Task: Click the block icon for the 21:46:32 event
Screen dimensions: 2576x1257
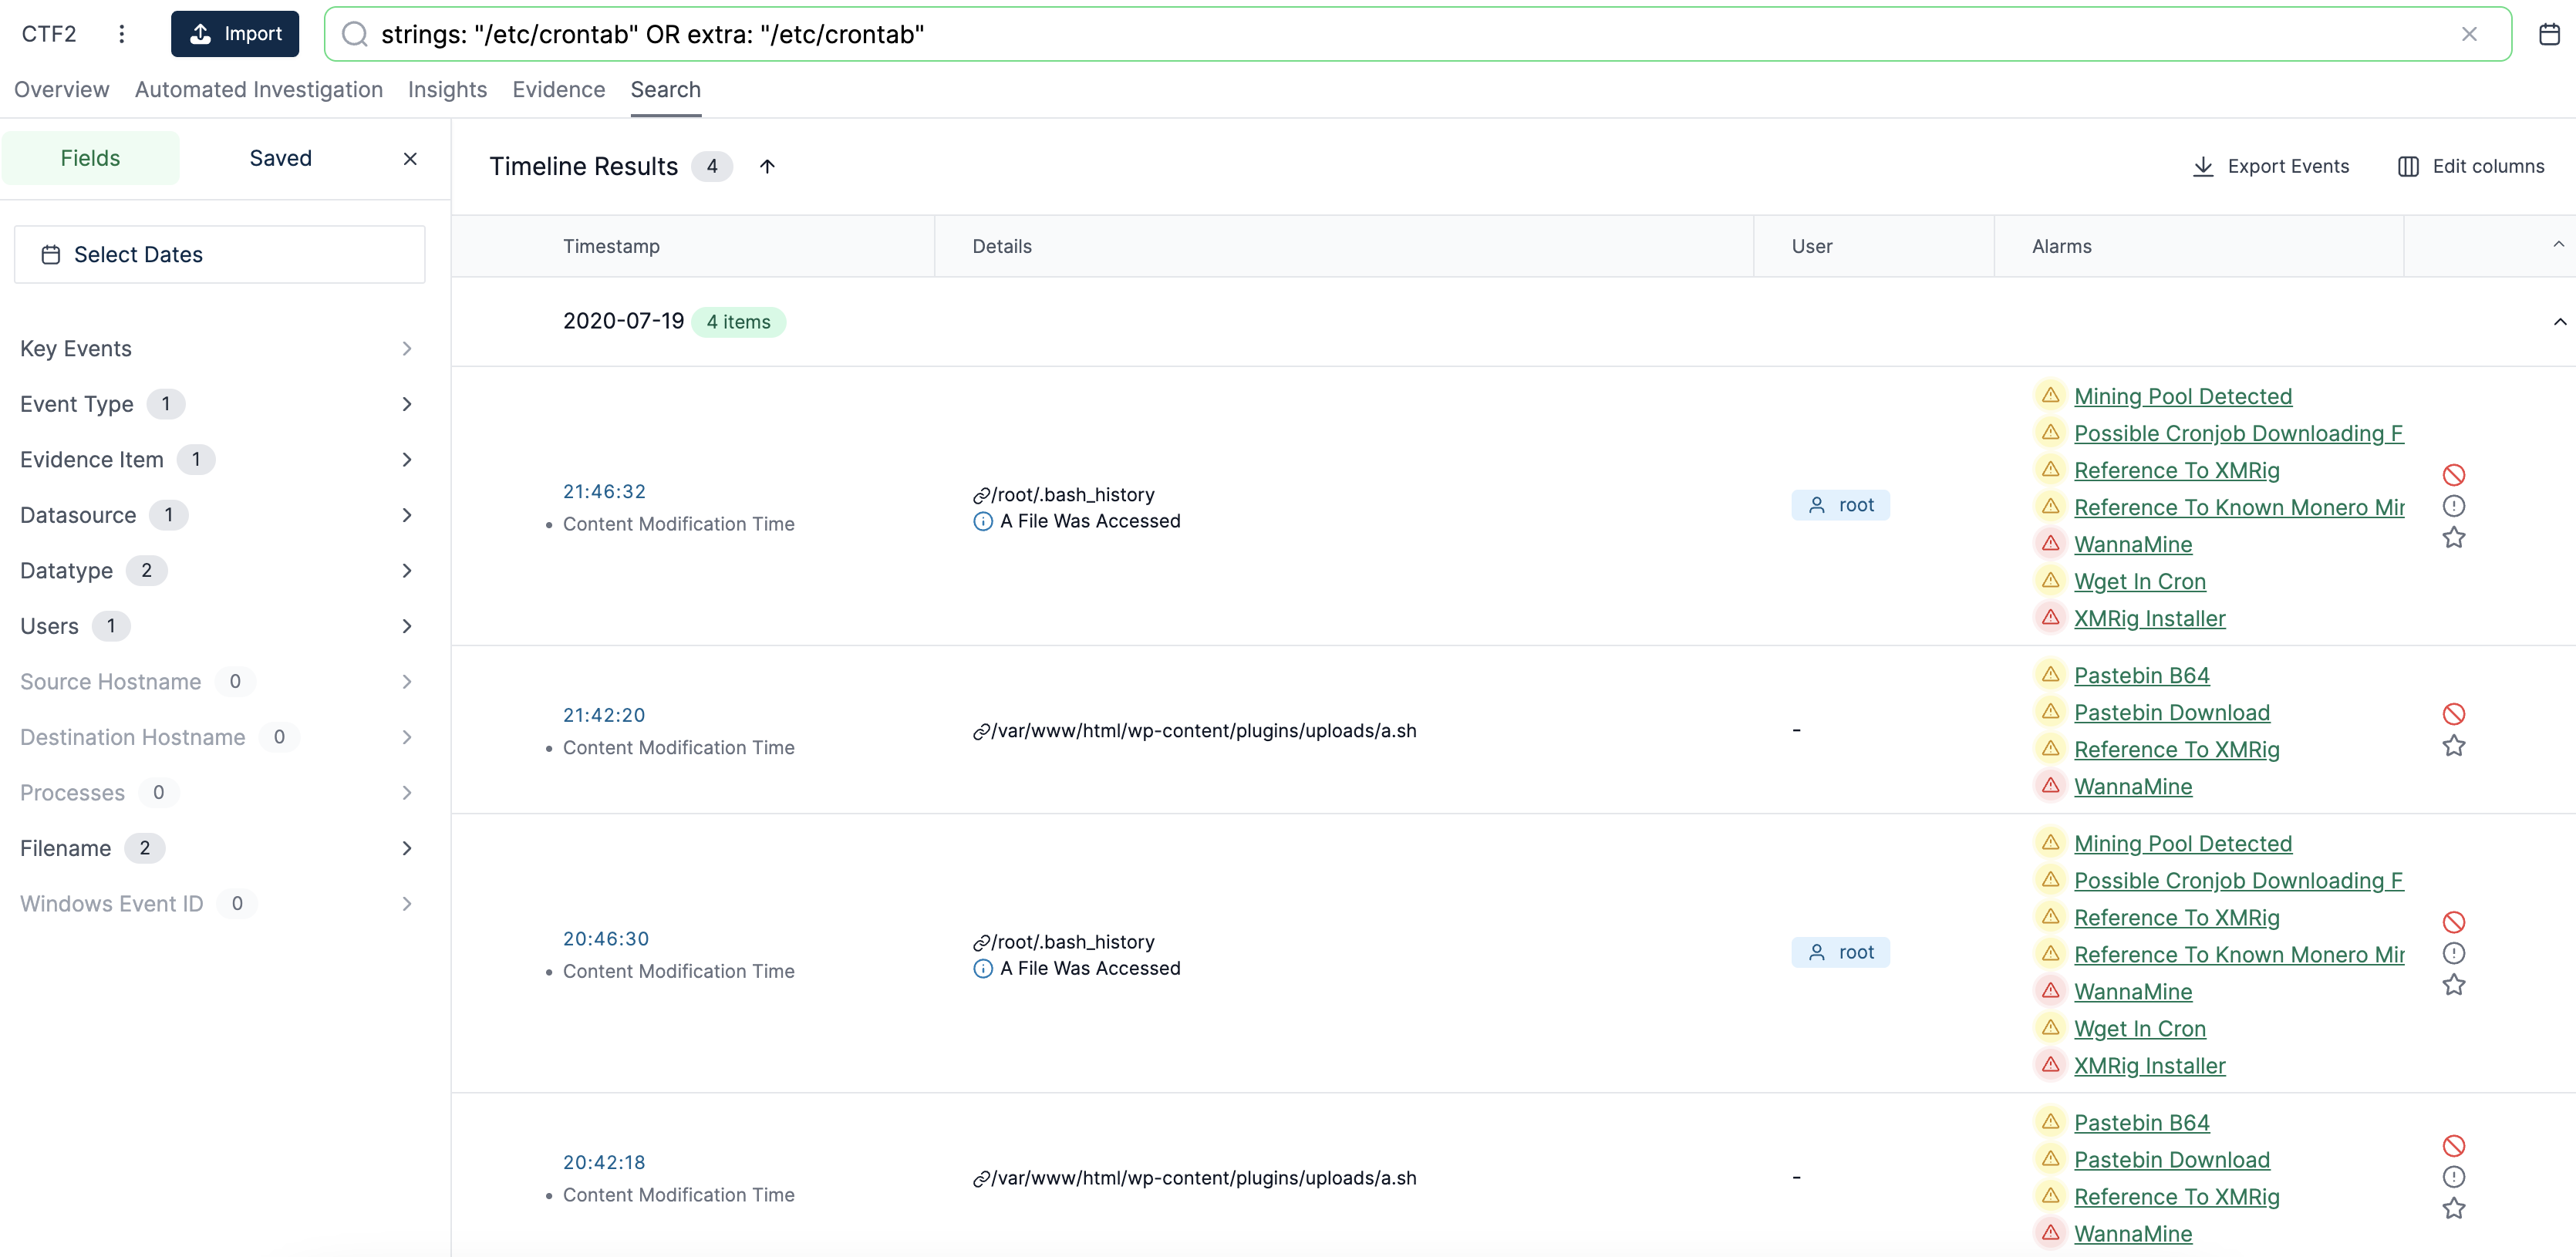Action: pyautogui.click(x=2454, y=475)
